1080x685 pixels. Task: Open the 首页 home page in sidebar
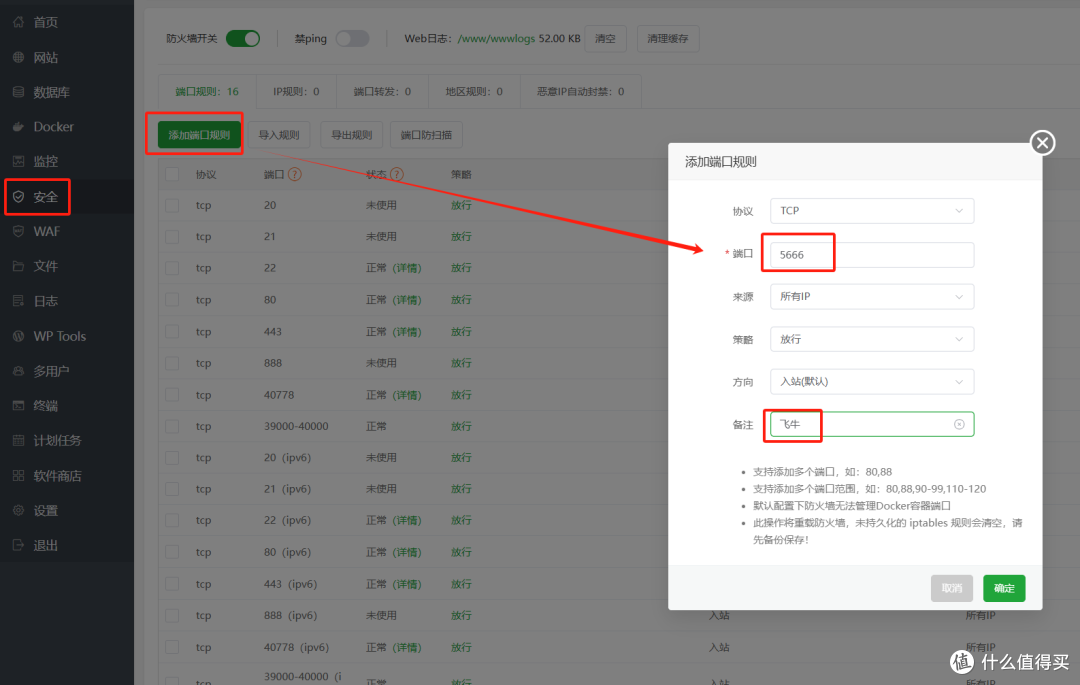pos(45,22)
